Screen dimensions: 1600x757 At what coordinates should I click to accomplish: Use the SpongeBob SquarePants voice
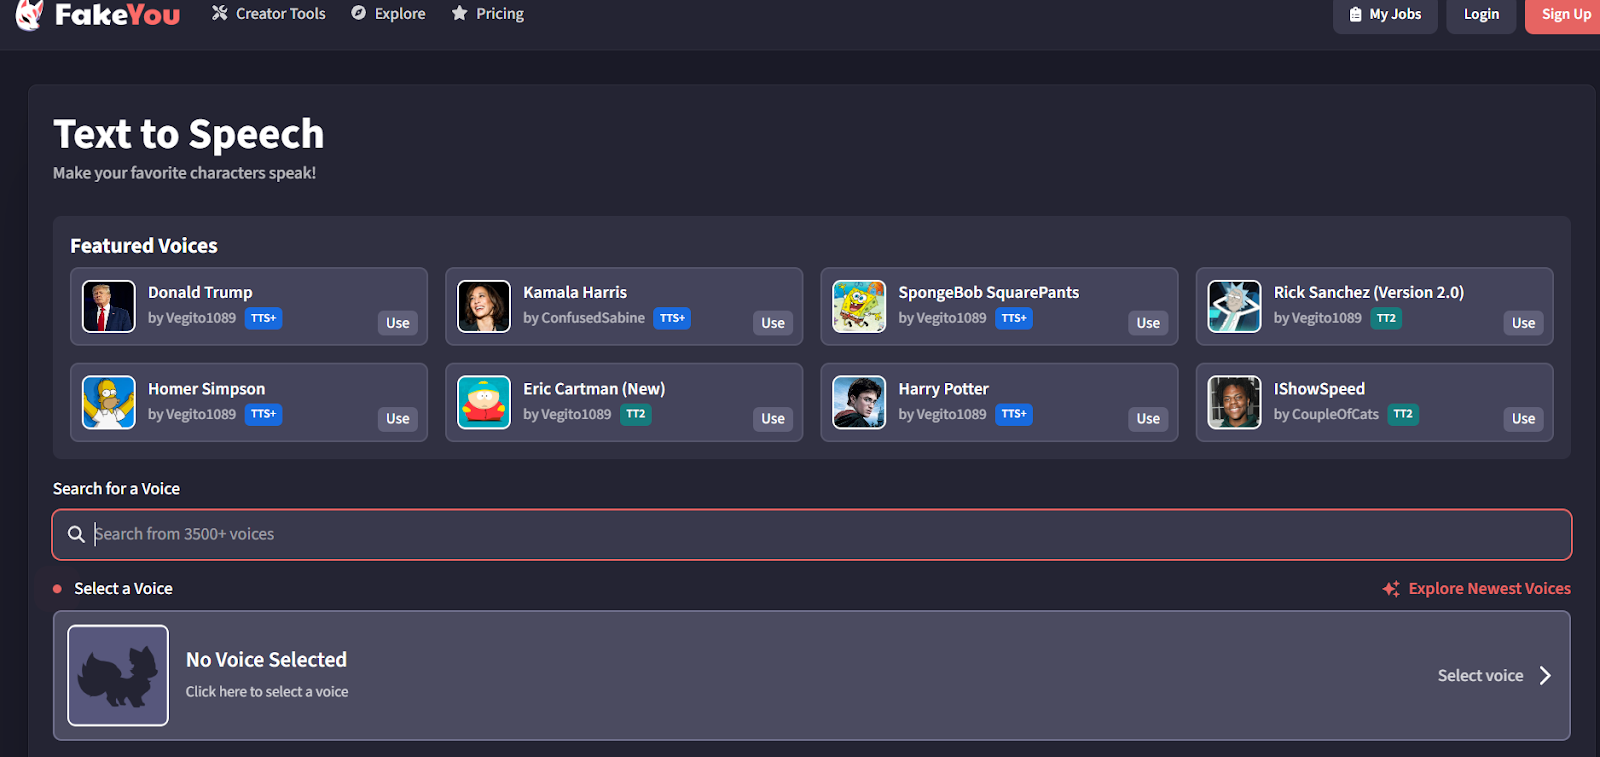coord(1148,323)
